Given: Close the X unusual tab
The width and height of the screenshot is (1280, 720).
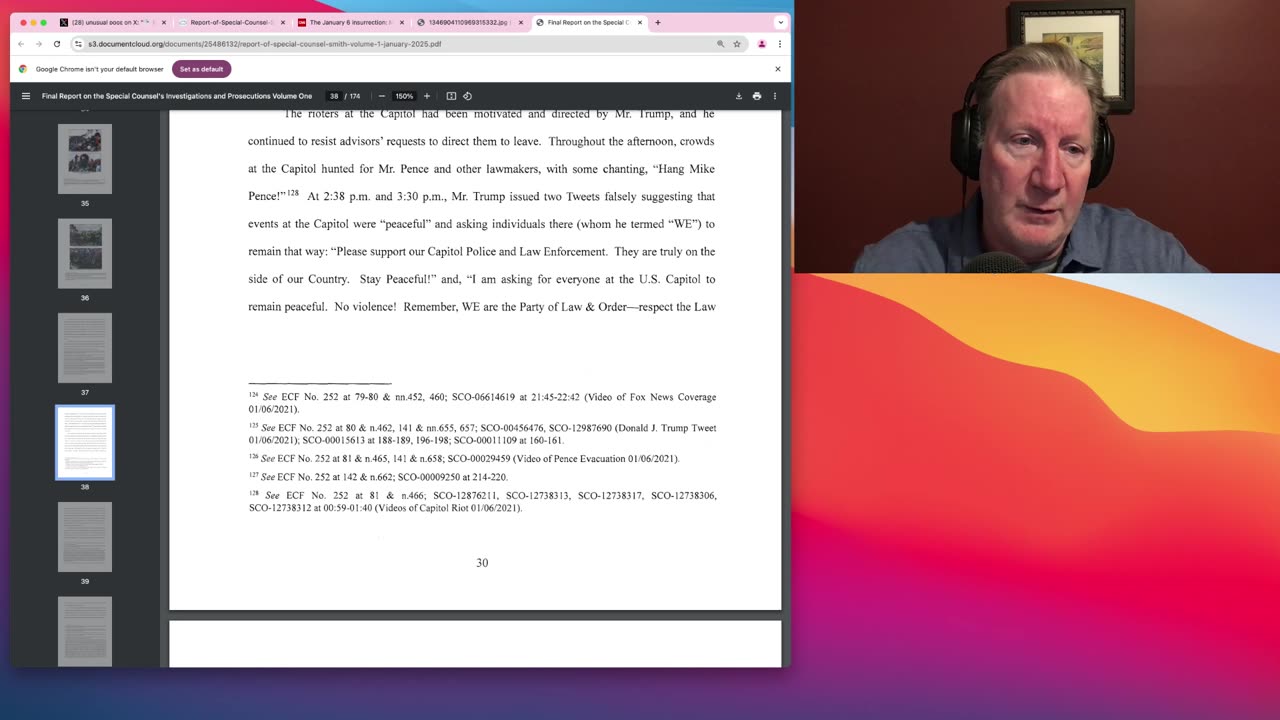Looking at the screenshot, I should click(164, 22).
